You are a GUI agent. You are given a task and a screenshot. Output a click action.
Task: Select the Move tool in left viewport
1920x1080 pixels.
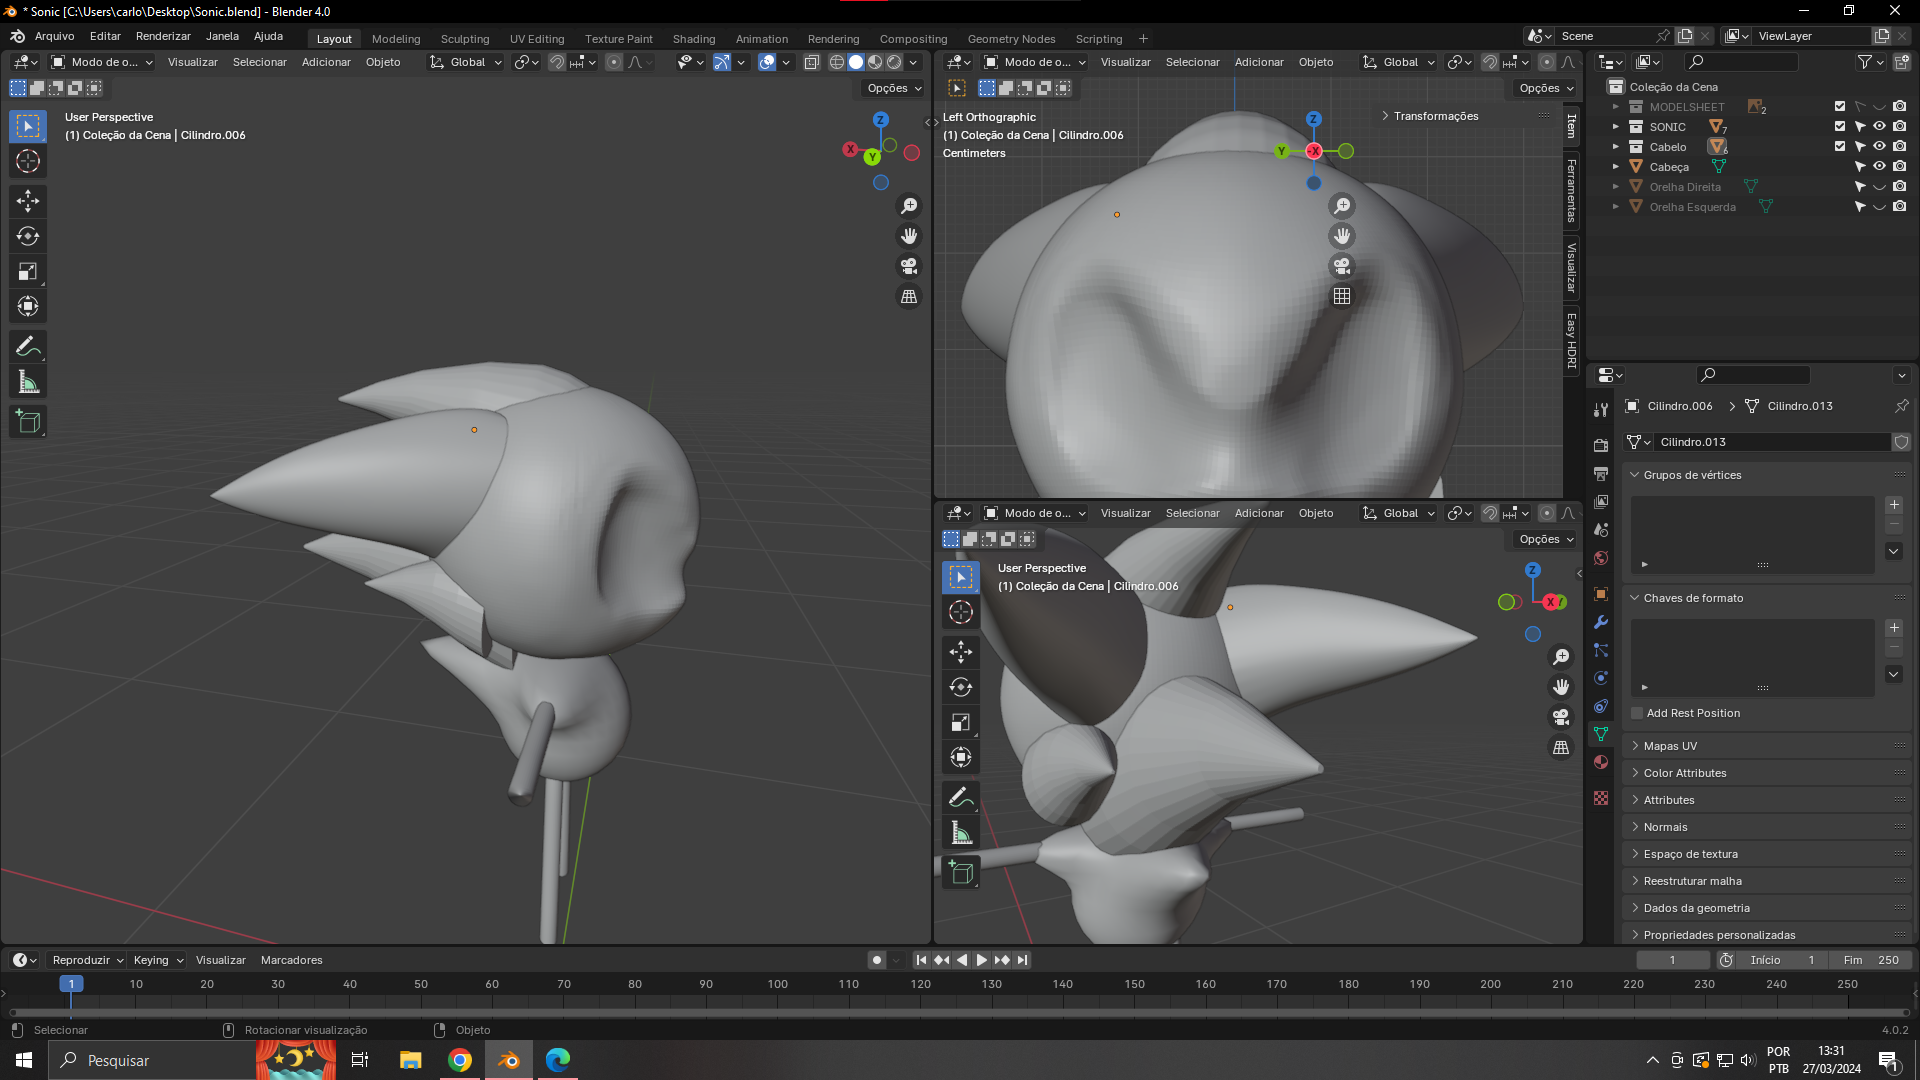coord(28,201)
